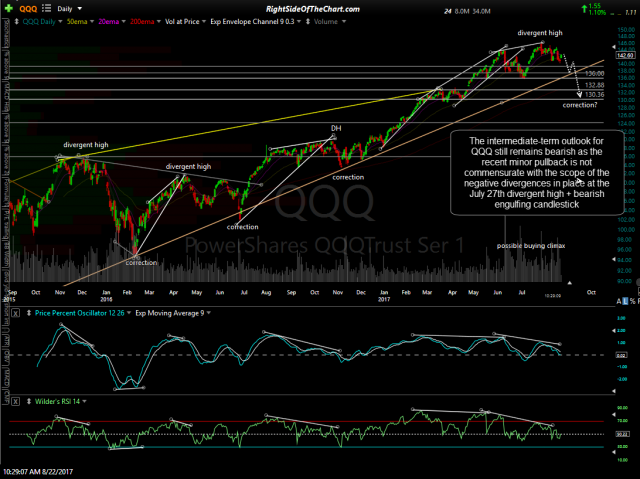Viewport: 640px width, 479px height.
Task: Click the 1.55 net change value
Action: pyautogui.click(x=595, y=6)
